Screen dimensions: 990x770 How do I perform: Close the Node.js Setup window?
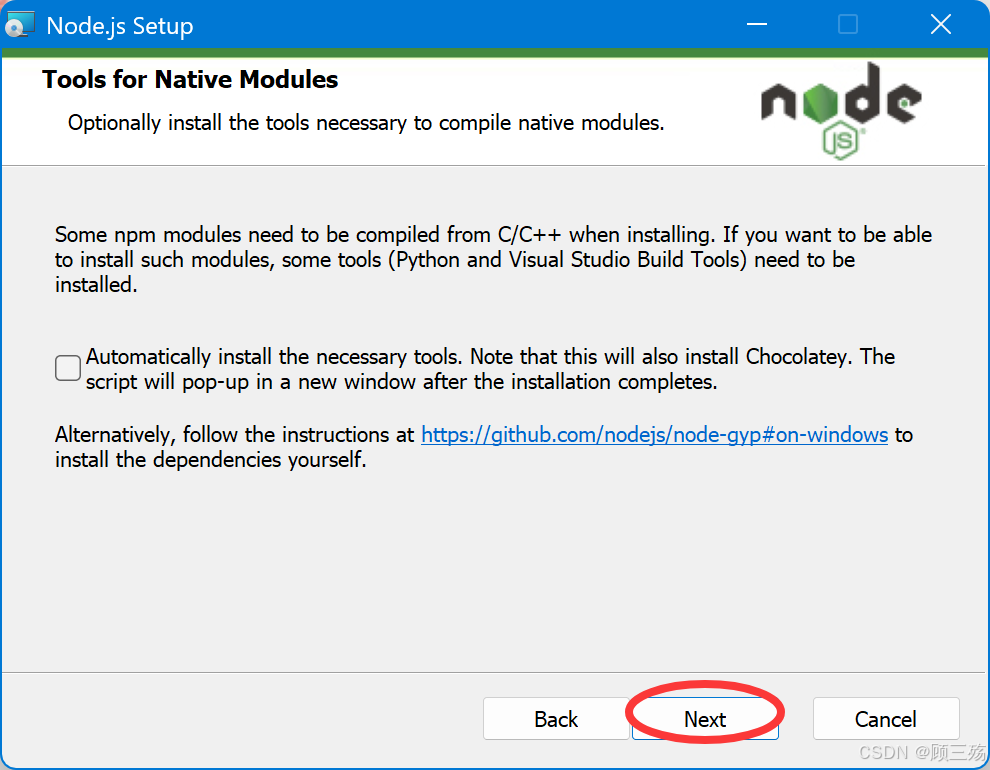(941, 25)
